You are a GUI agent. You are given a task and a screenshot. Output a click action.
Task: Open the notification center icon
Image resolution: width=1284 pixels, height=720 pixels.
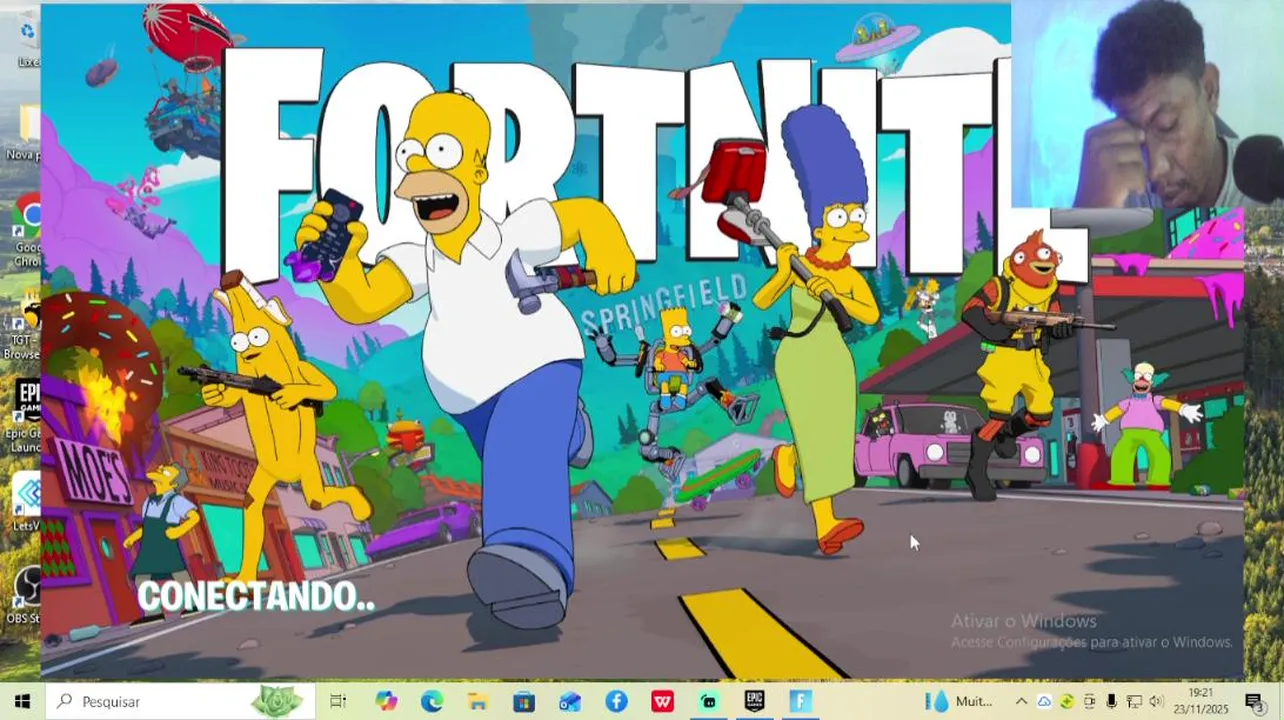click(x=1253, y=702)
